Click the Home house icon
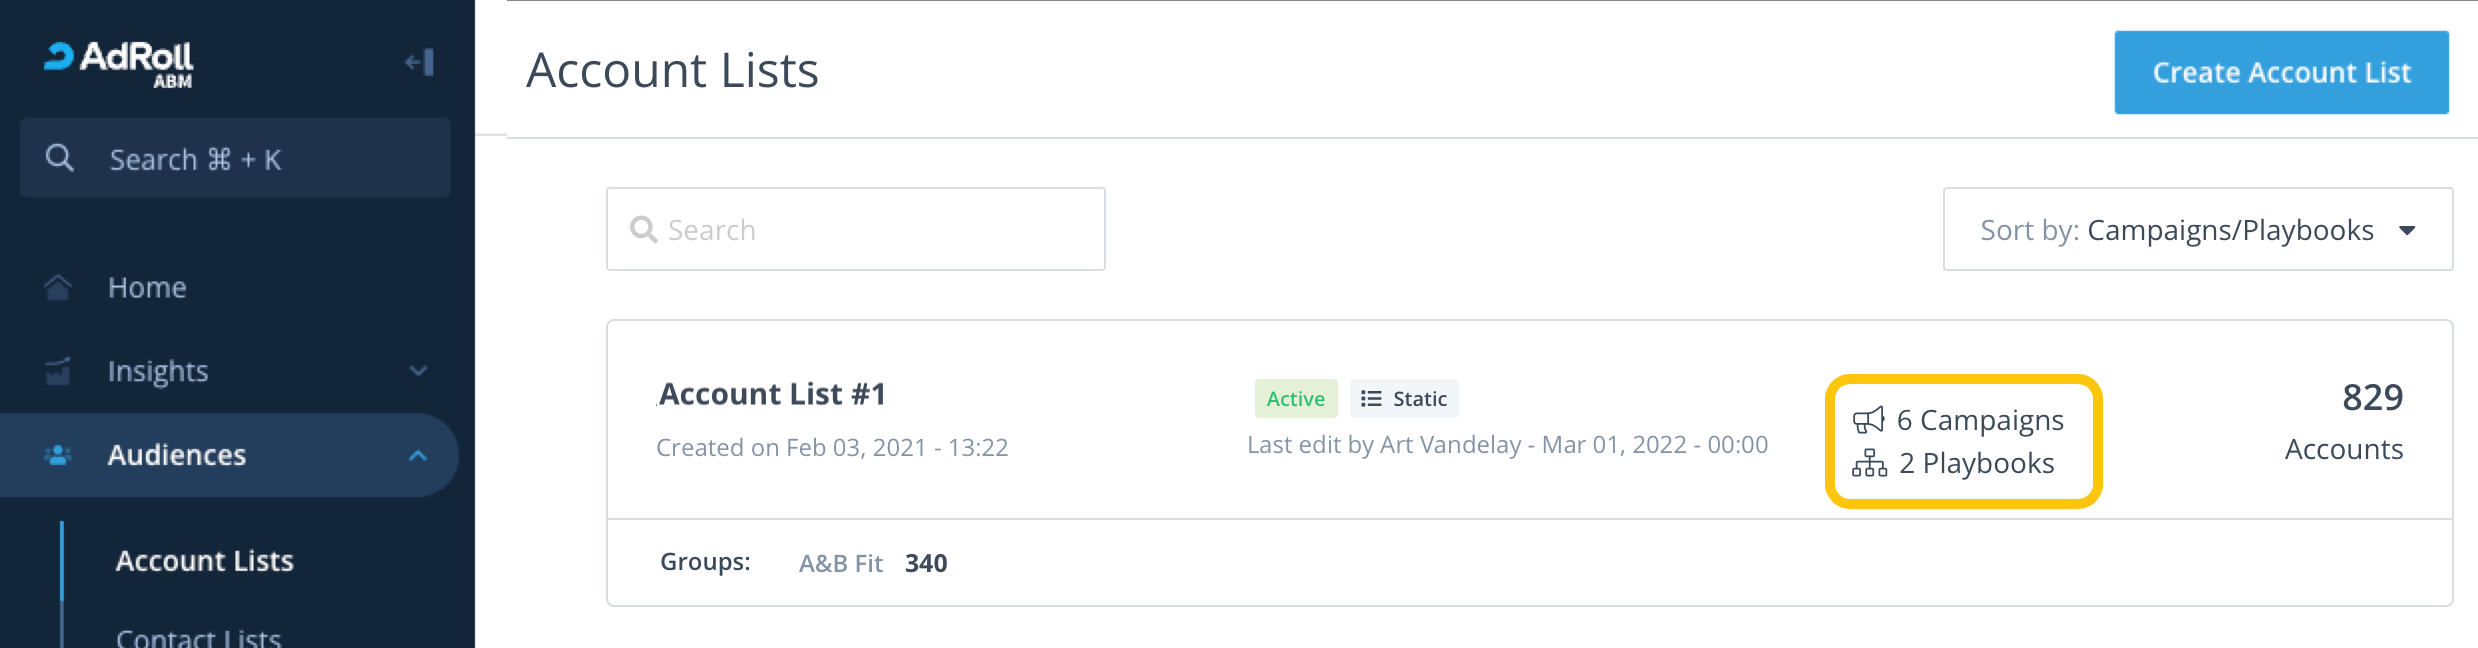The width and height of the screenshot is (2478, 648). point(58,287)
